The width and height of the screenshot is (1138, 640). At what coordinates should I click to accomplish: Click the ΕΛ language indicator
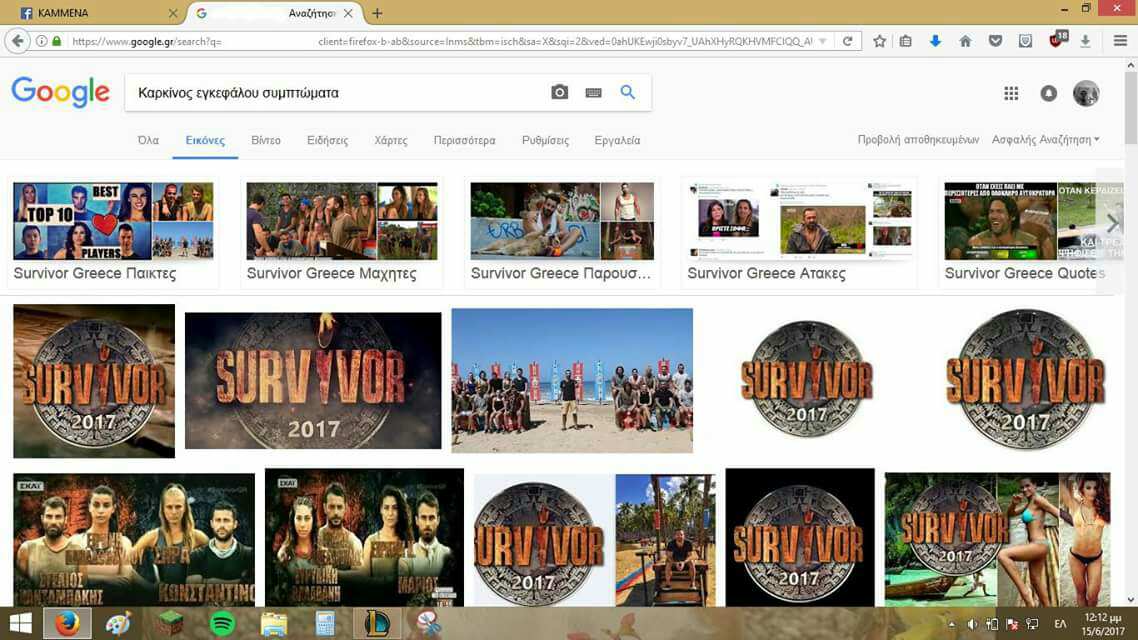tap(1060, 624)
